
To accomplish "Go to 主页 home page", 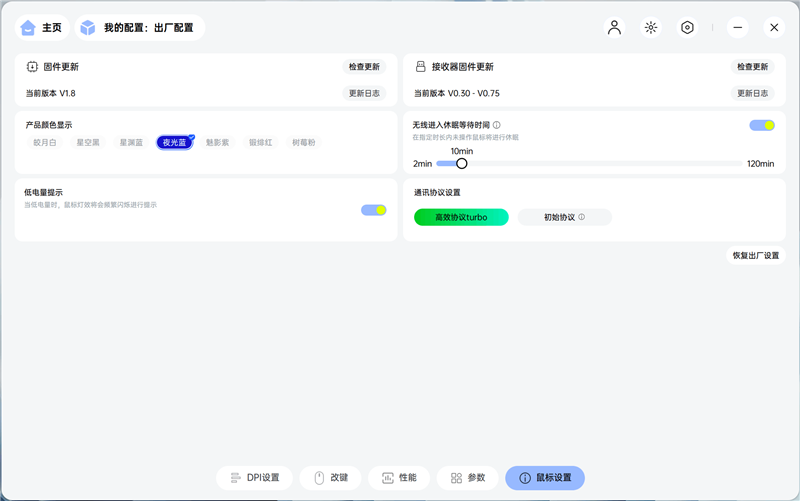I will pyautogui.click(x=42, y=28).
